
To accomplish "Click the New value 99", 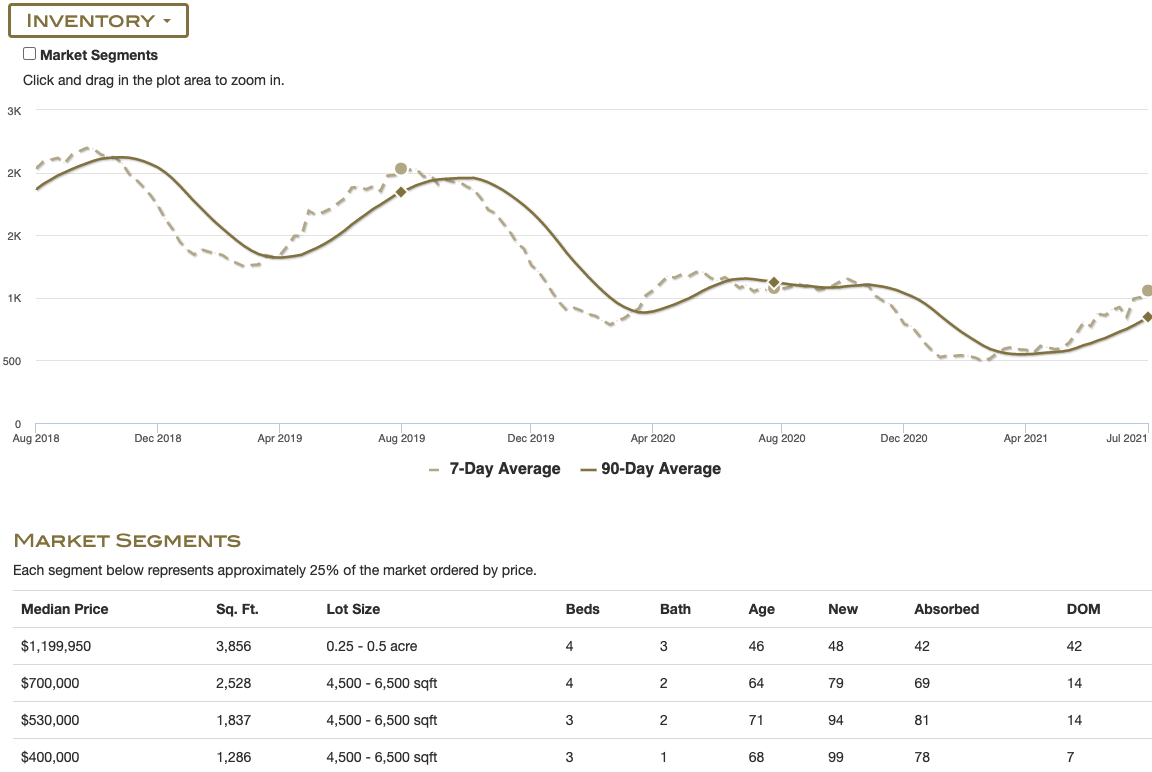I will [x=836, y=757].
